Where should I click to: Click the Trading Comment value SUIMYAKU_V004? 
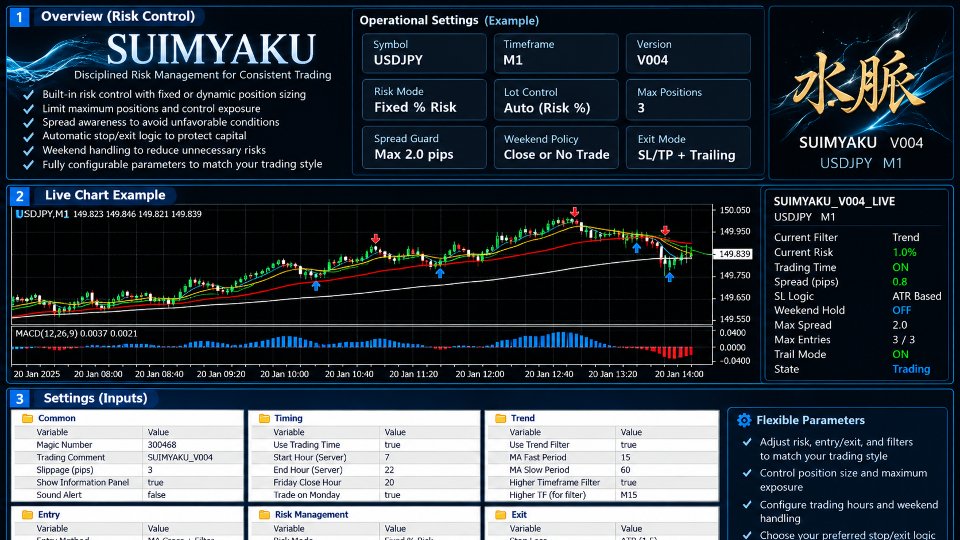pyautogui.click(x=180, y=457)
